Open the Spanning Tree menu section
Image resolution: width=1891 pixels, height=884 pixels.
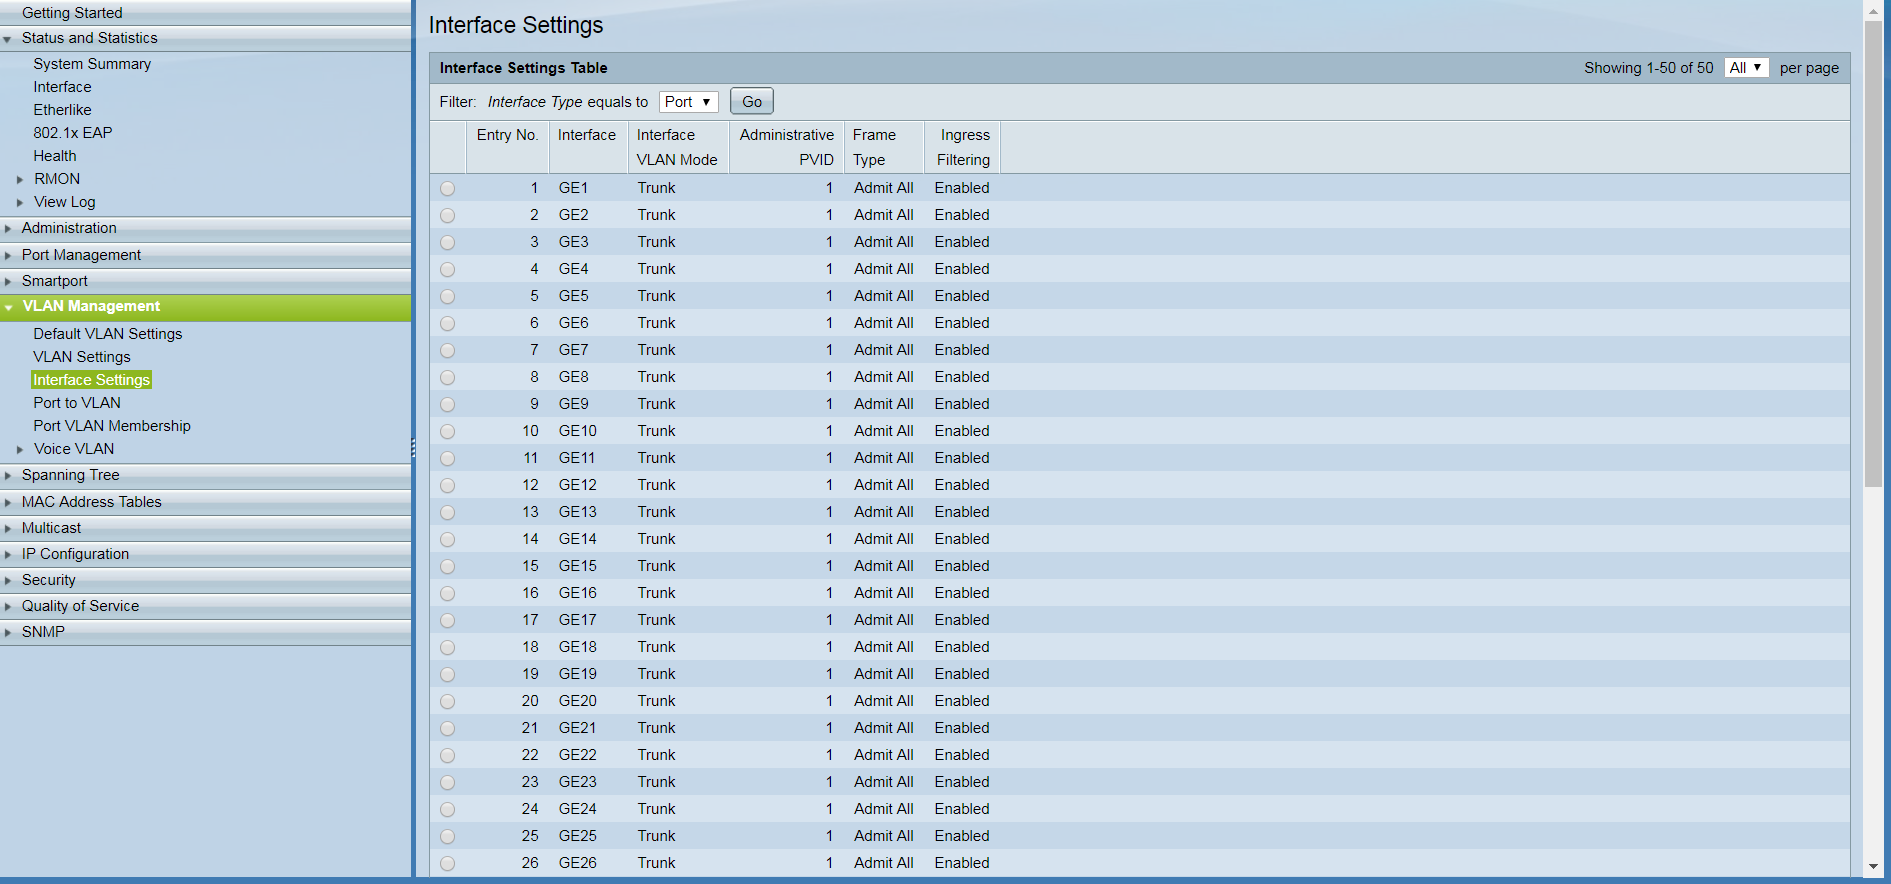tap(71, 475)
